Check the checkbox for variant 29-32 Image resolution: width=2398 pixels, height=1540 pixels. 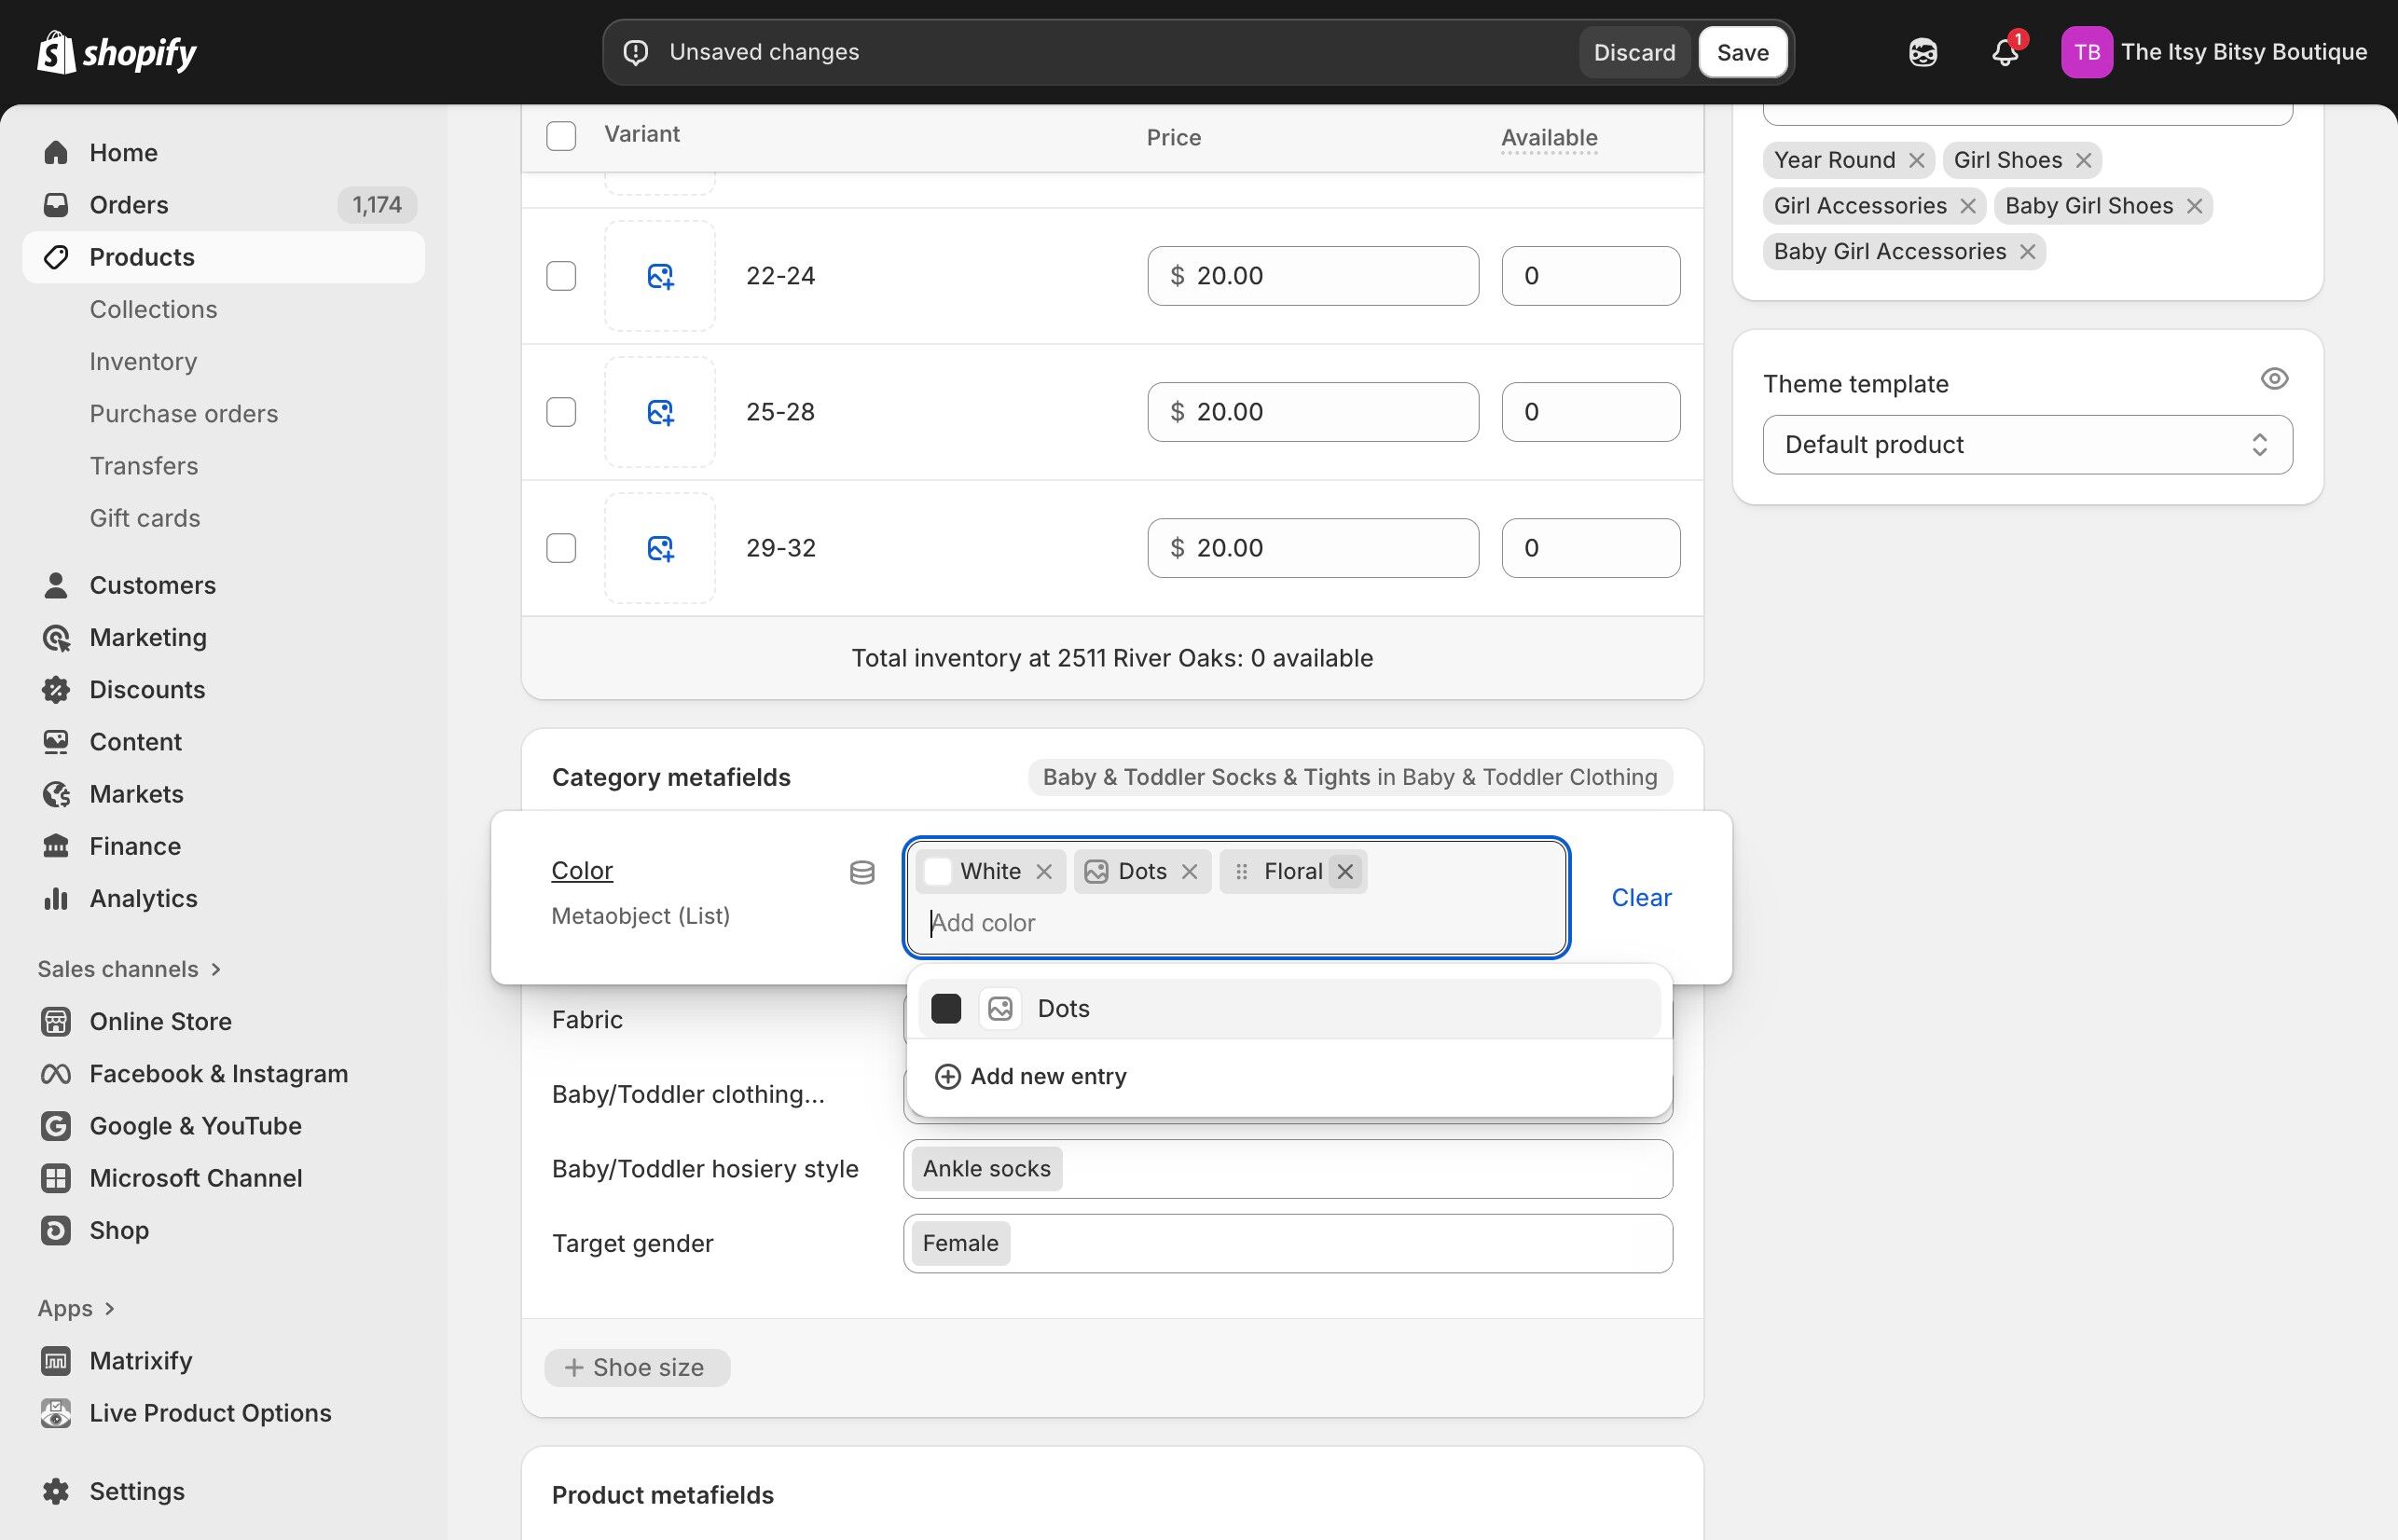[561, 547]
